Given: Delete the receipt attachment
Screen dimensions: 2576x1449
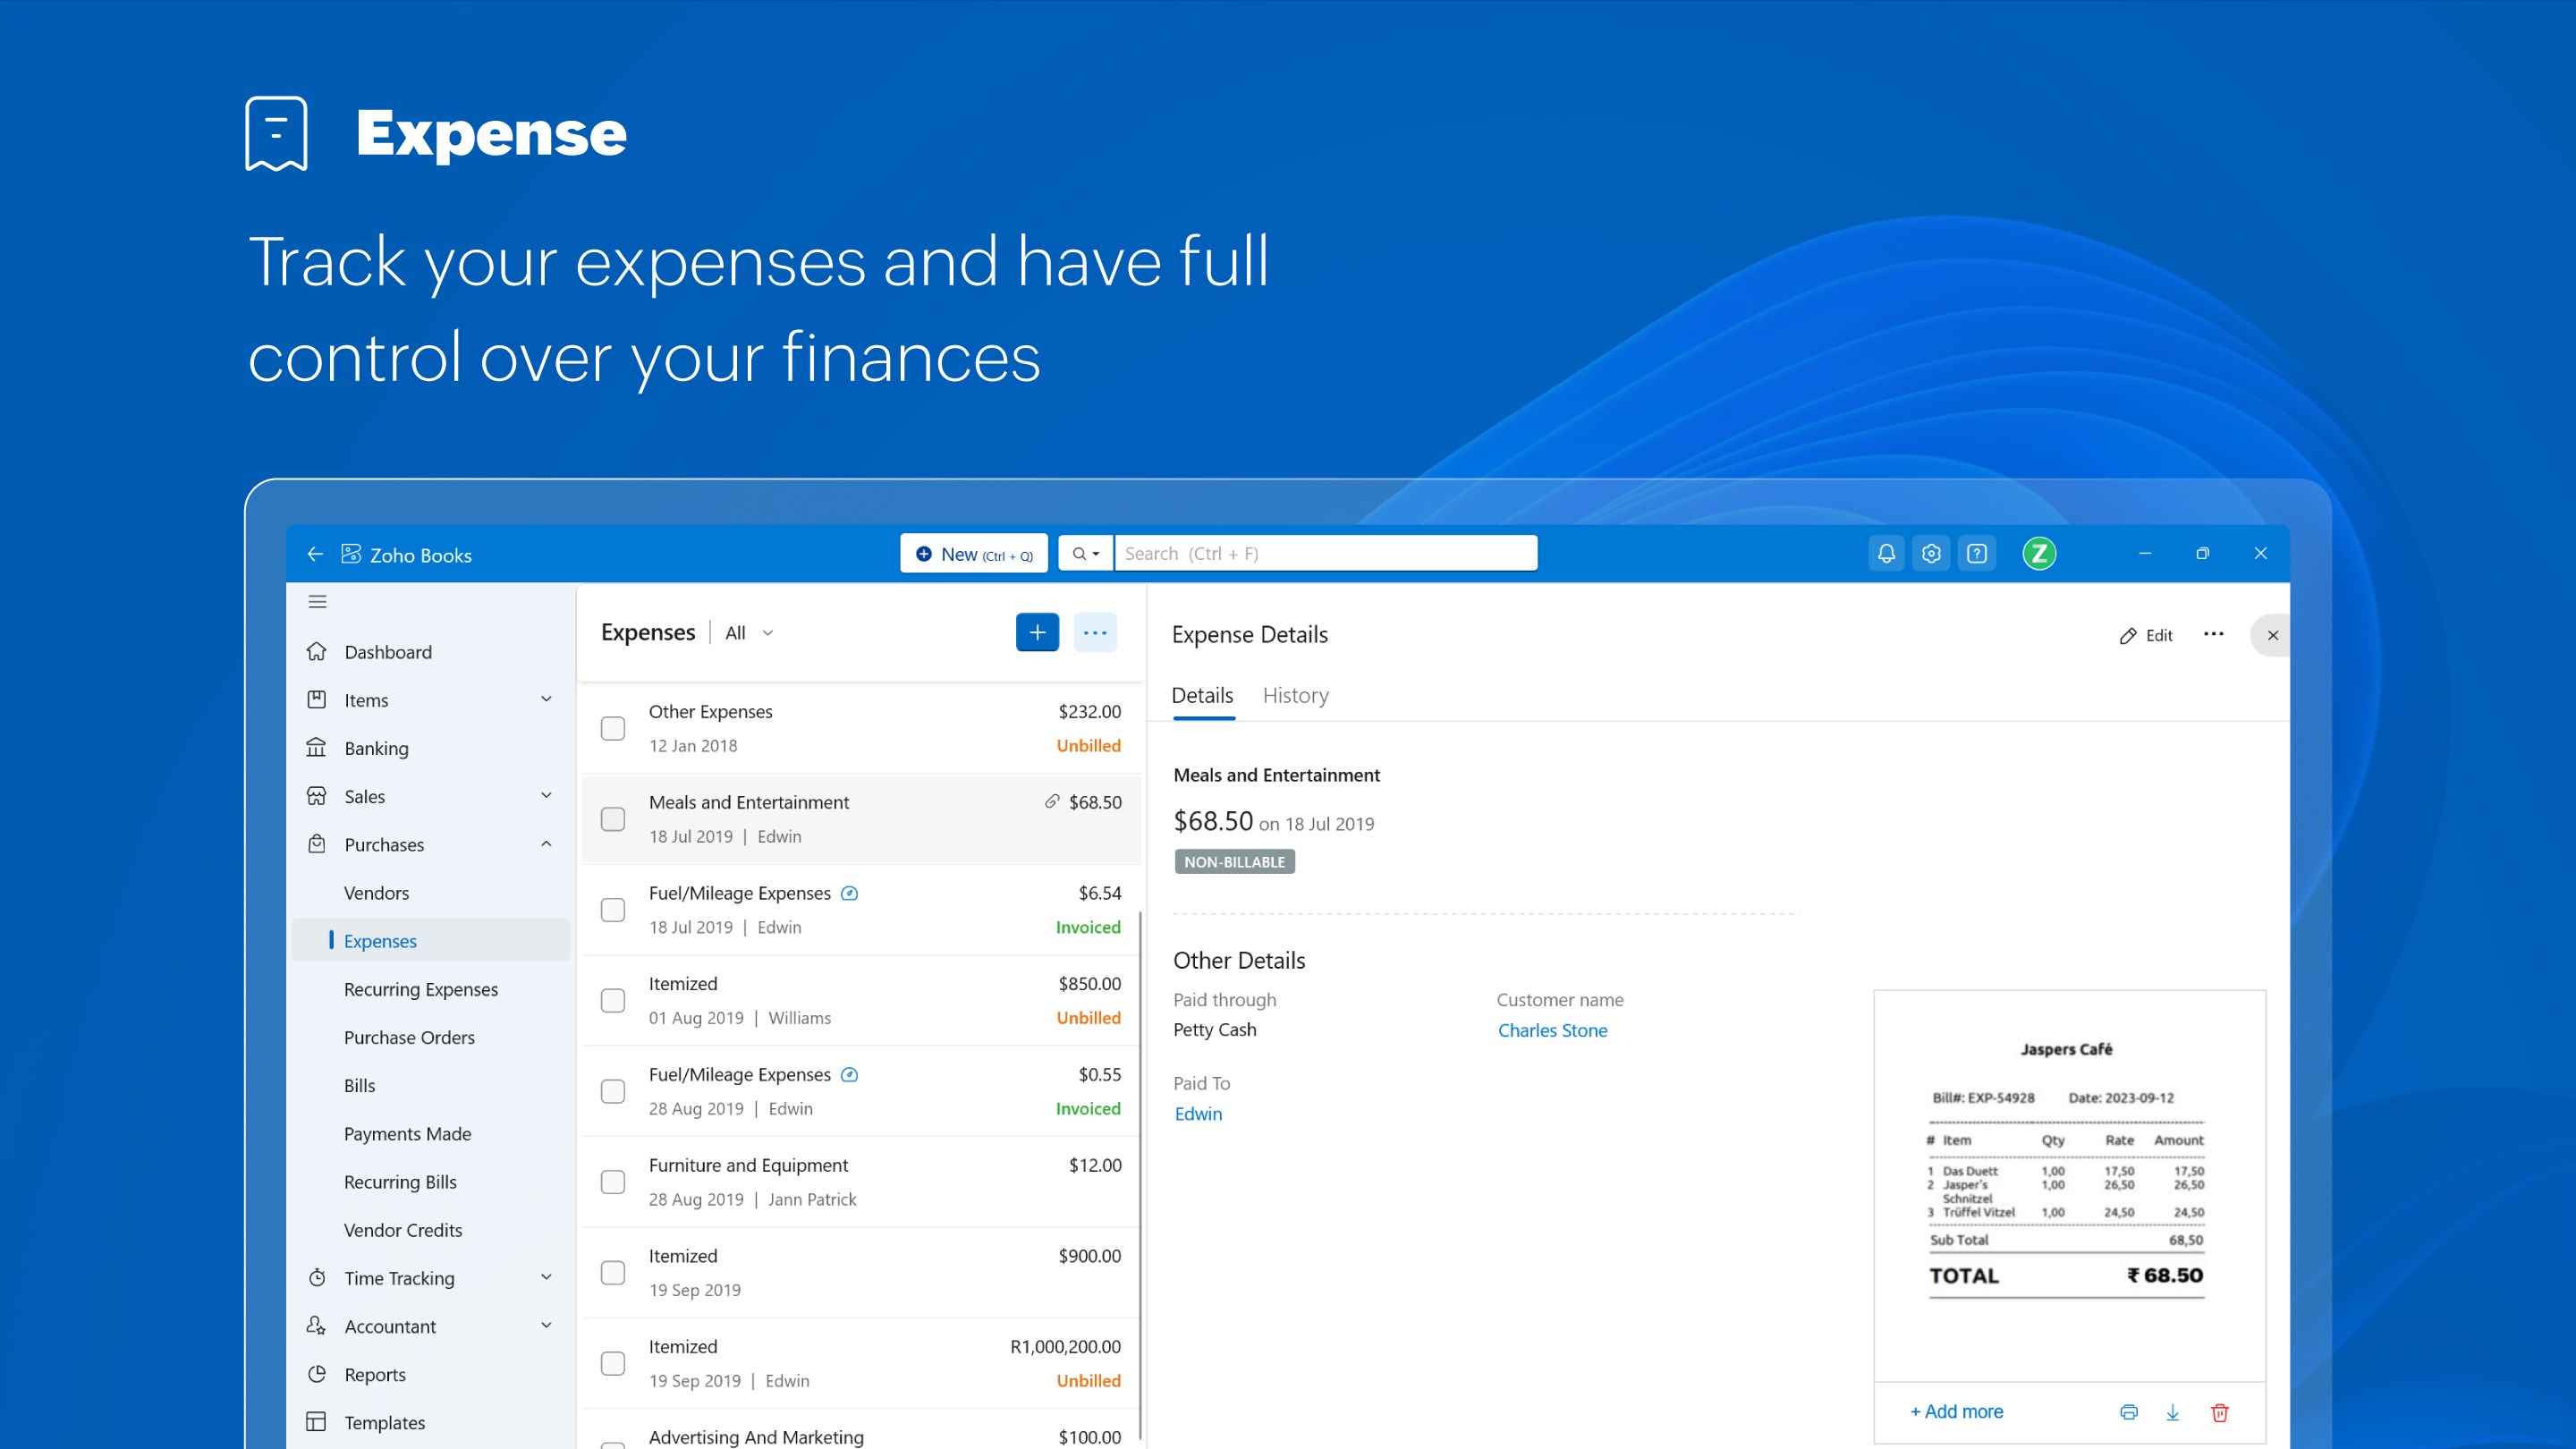Looking at the screenshot, I should click(2219, 1412).
